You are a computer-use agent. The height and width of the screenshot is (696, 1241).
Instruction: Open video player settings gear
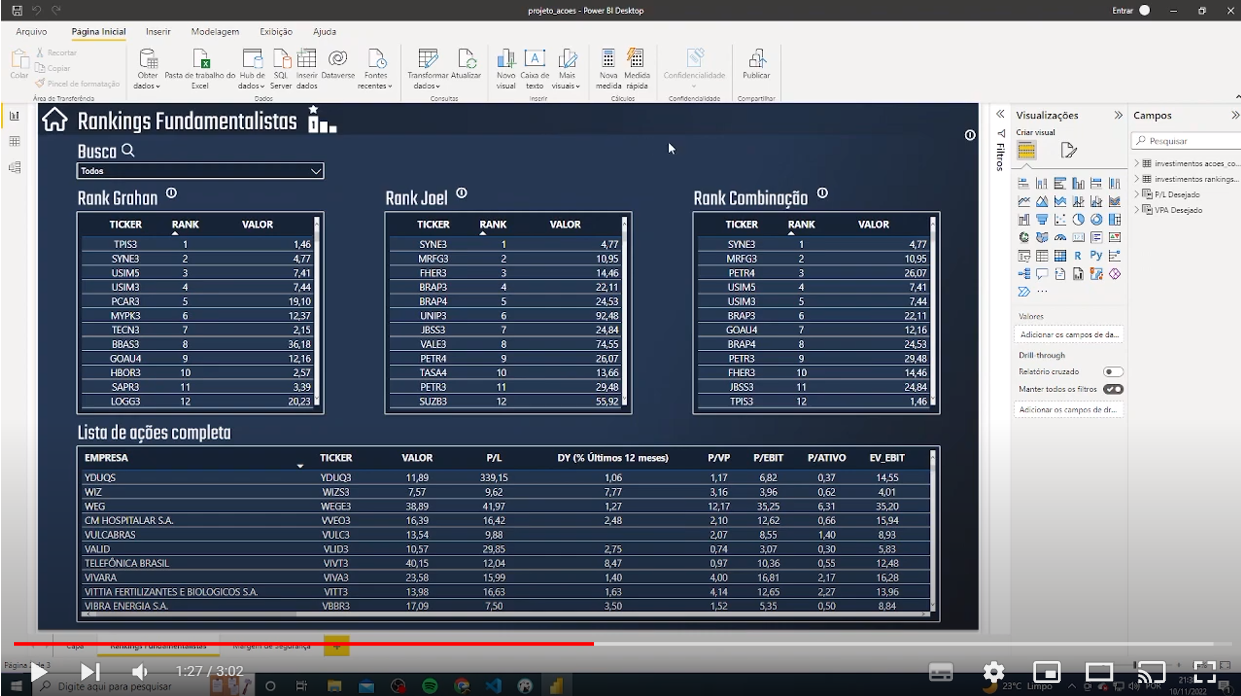[993, 672]
